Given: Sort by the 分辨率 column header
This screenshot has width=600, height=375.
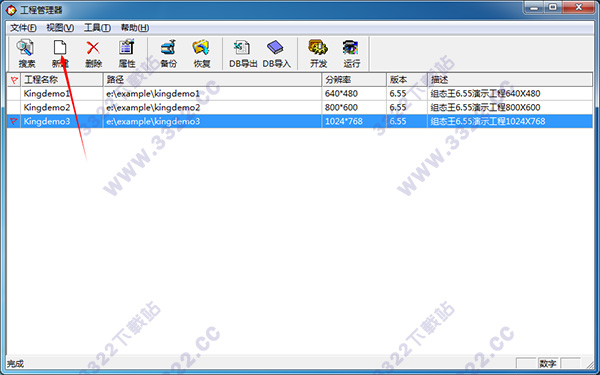Looking at the screenshot, I should coord(354,80).
